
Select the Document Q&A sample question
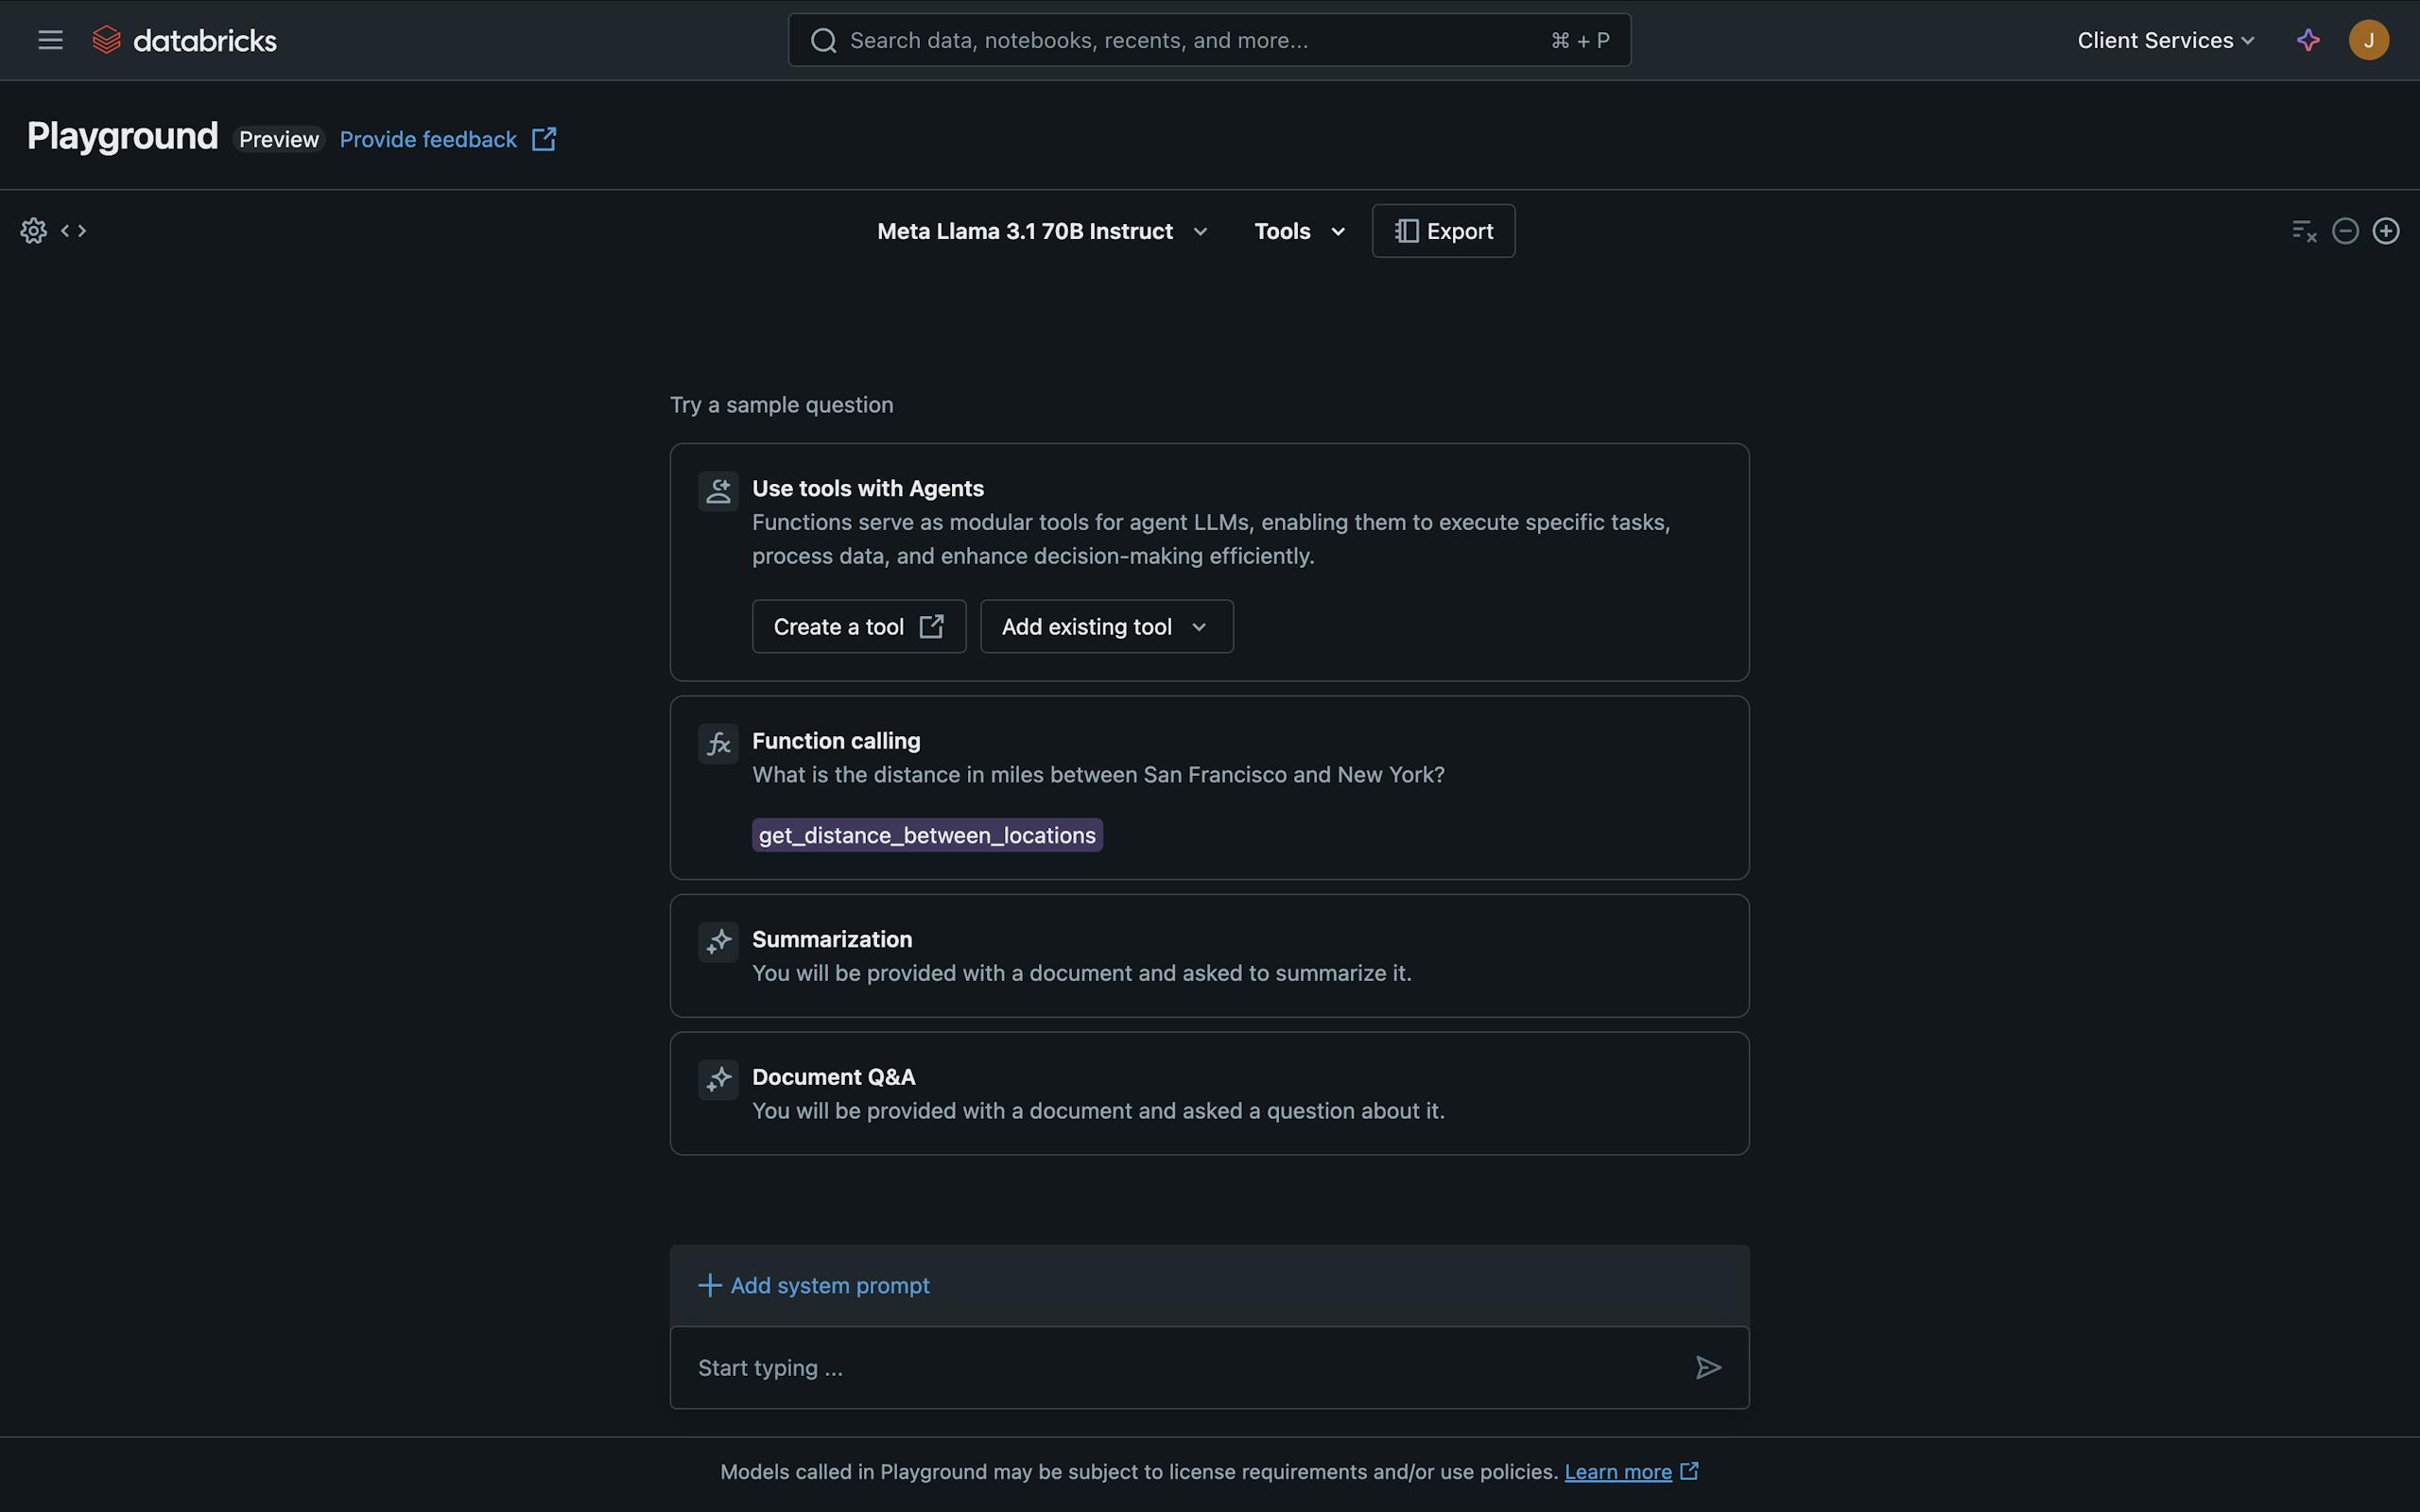point(1208,1093)
